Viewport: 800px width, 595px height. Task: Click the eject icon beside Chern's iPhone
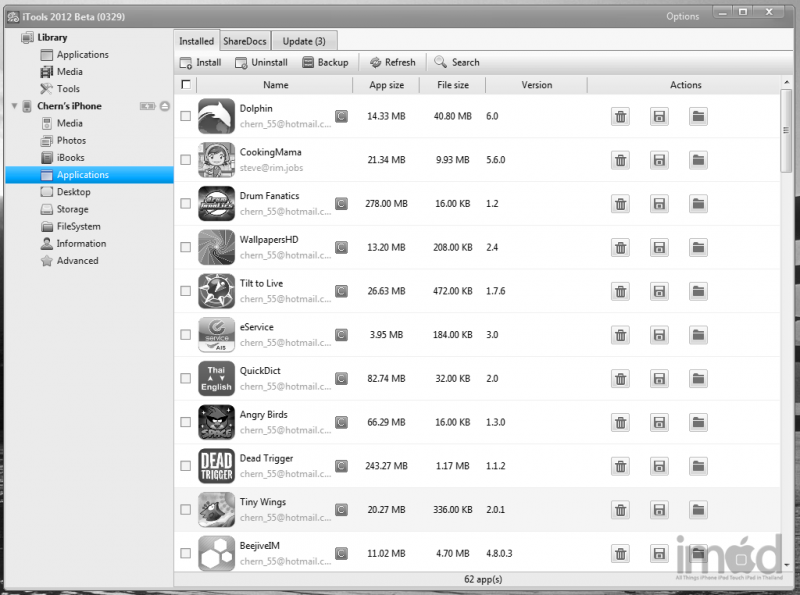pyautogui.click(x=165, y=106)
